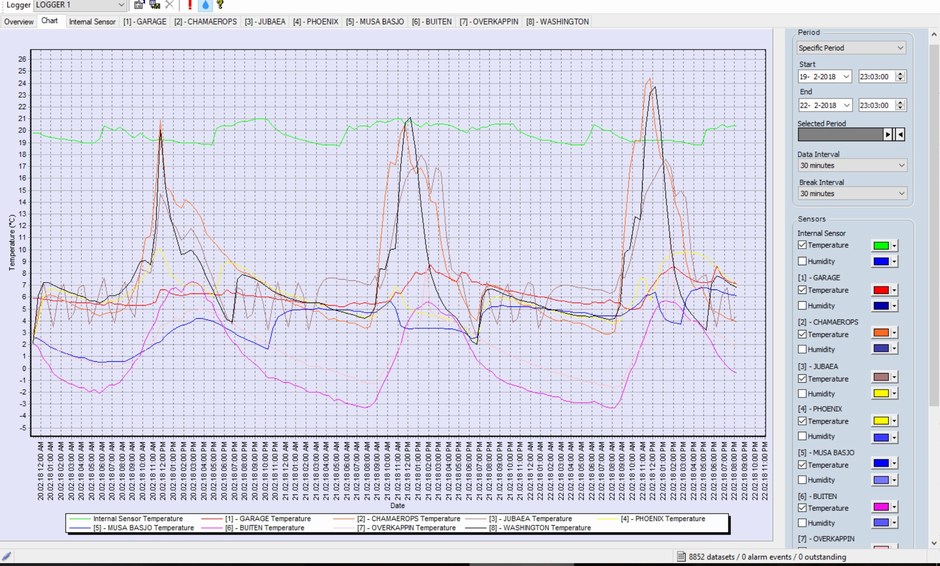Click the red exclamation alarm icon

[x=190, y=5]
